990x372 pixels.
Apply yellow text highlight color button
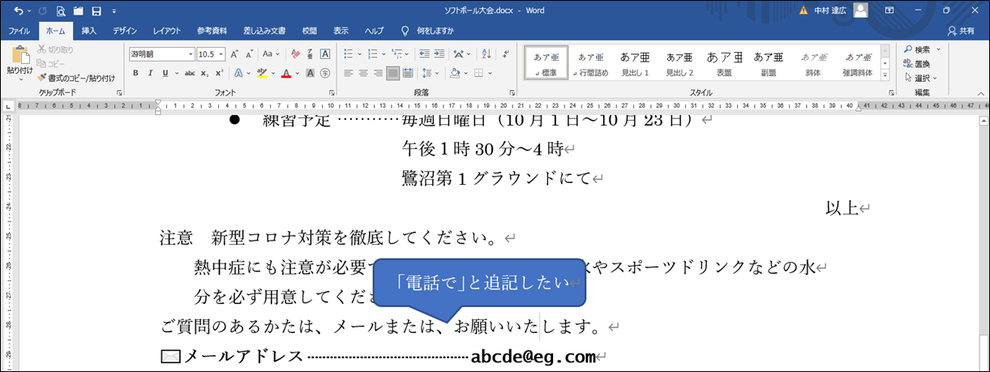pos(263,73)
